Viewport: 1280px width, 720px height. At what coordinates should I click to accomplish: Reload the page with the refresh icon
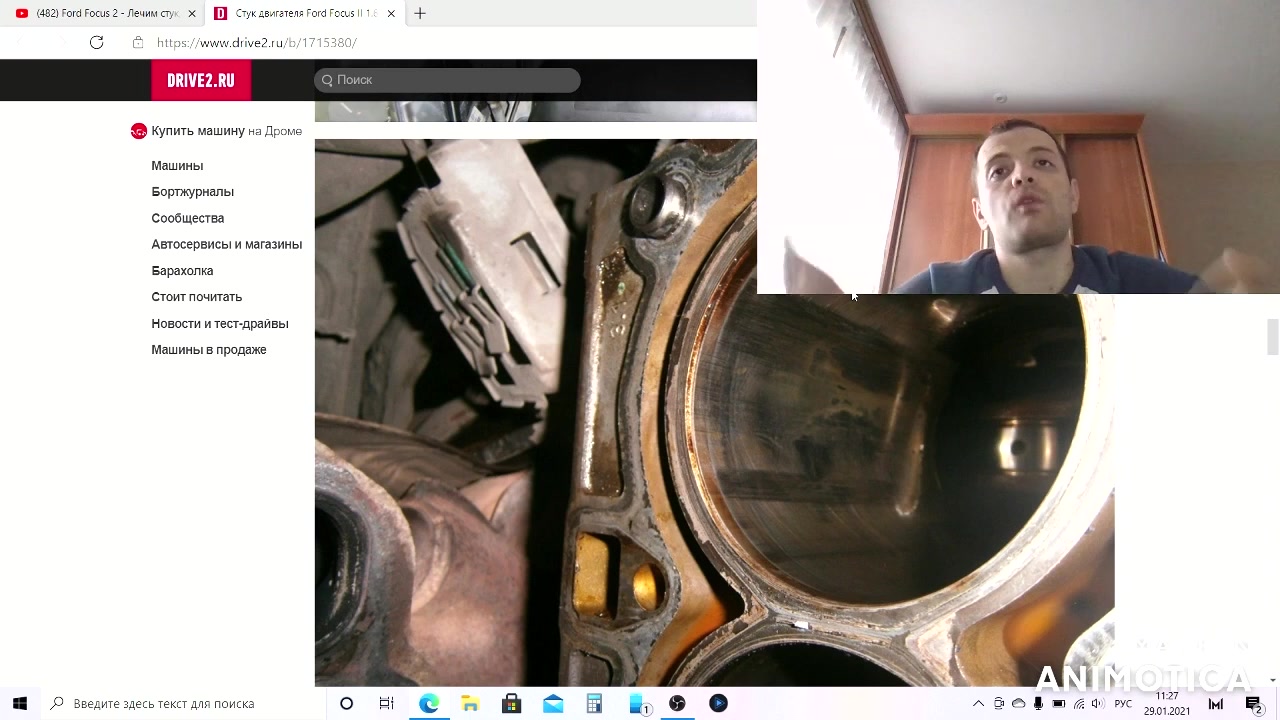click(96, 42)
